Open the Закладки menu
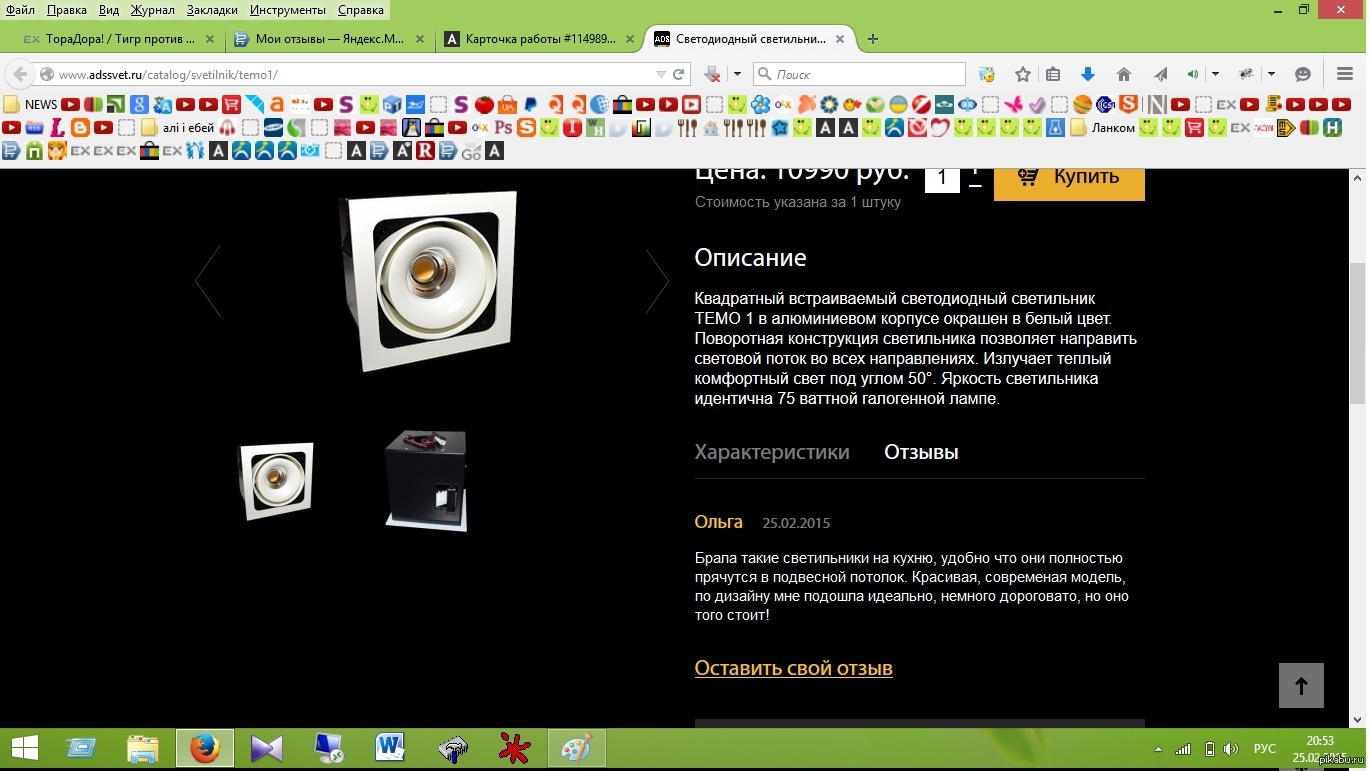 pyautogui.click(x=212, y=10)
